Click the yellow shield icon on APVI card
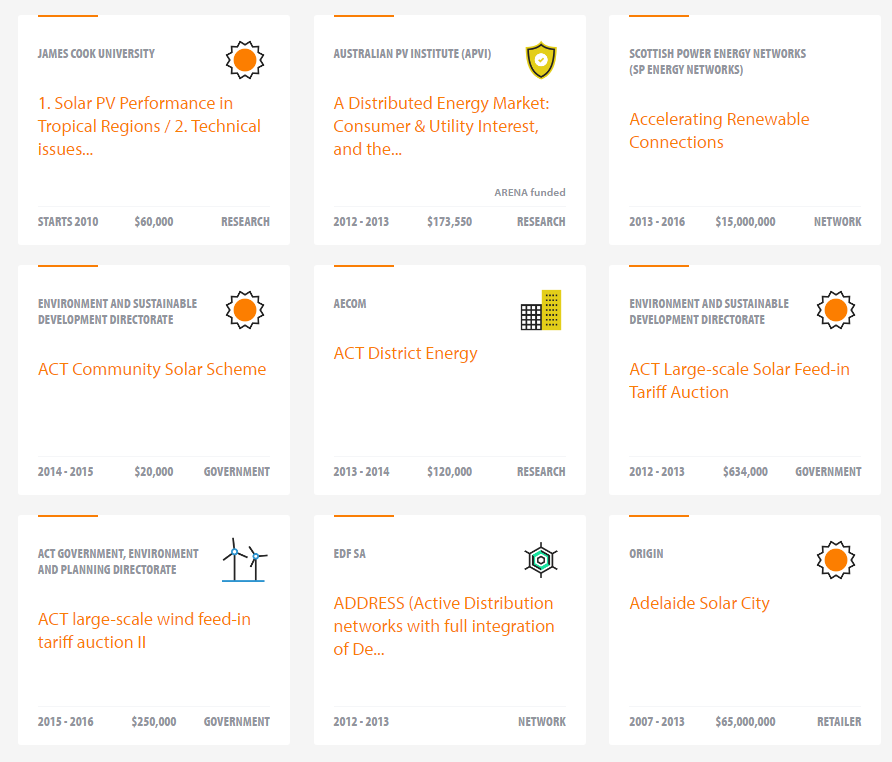 [540, 60]
